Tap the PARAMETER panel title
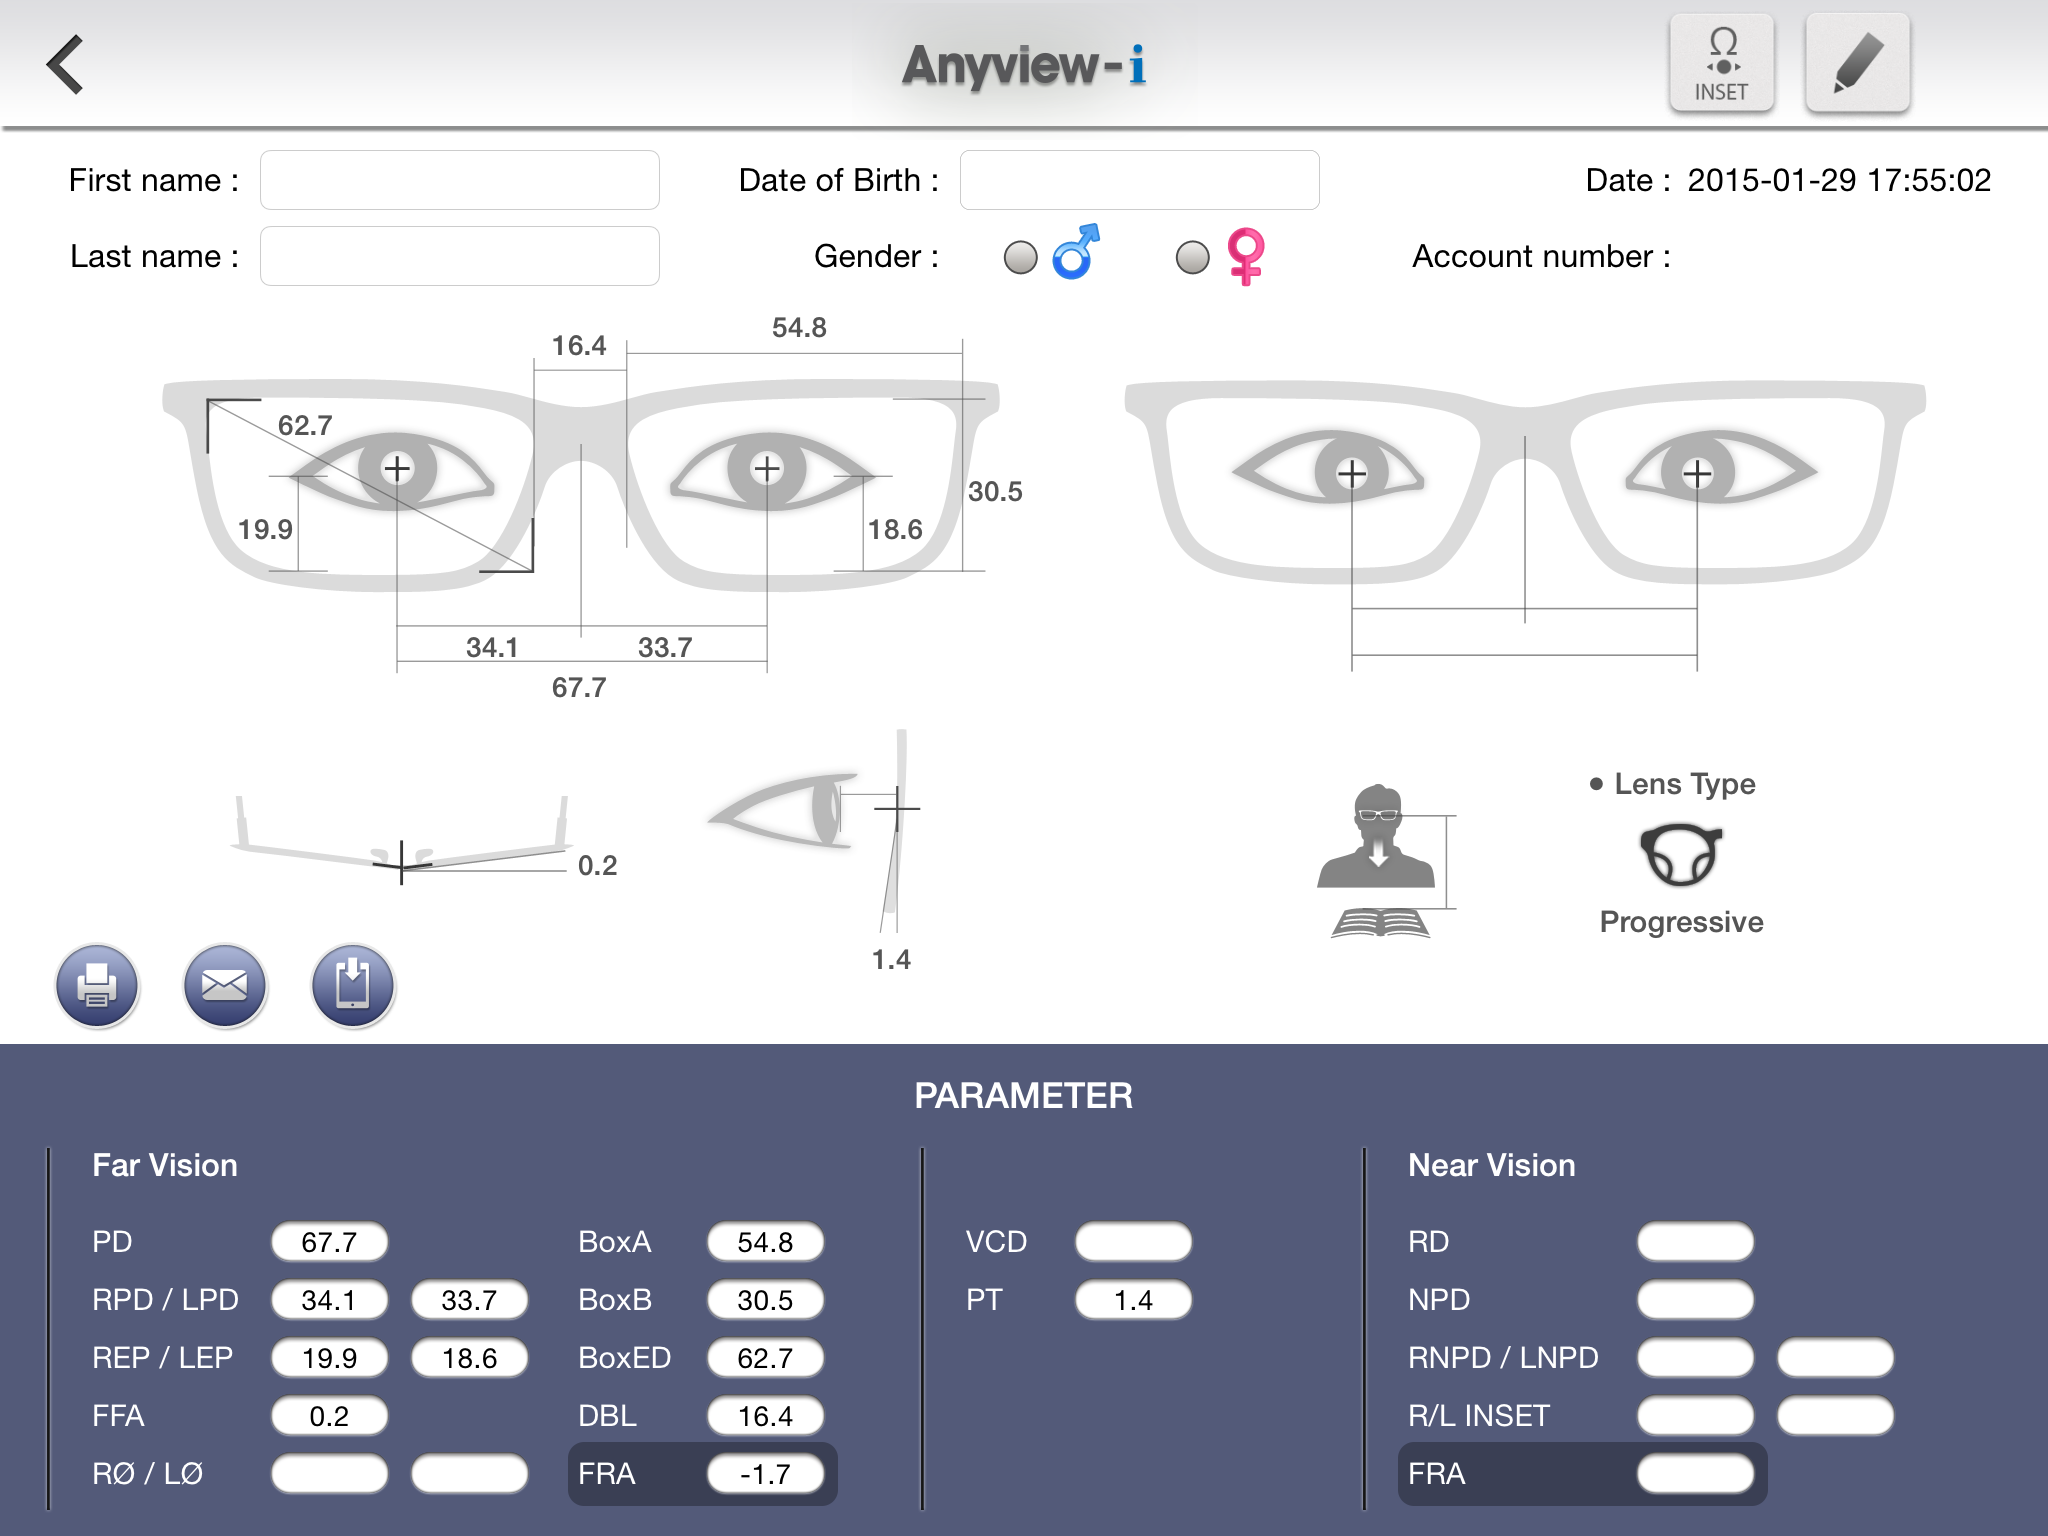The width and height of the screenshot is (2048, 1536). [1023, 1096]
